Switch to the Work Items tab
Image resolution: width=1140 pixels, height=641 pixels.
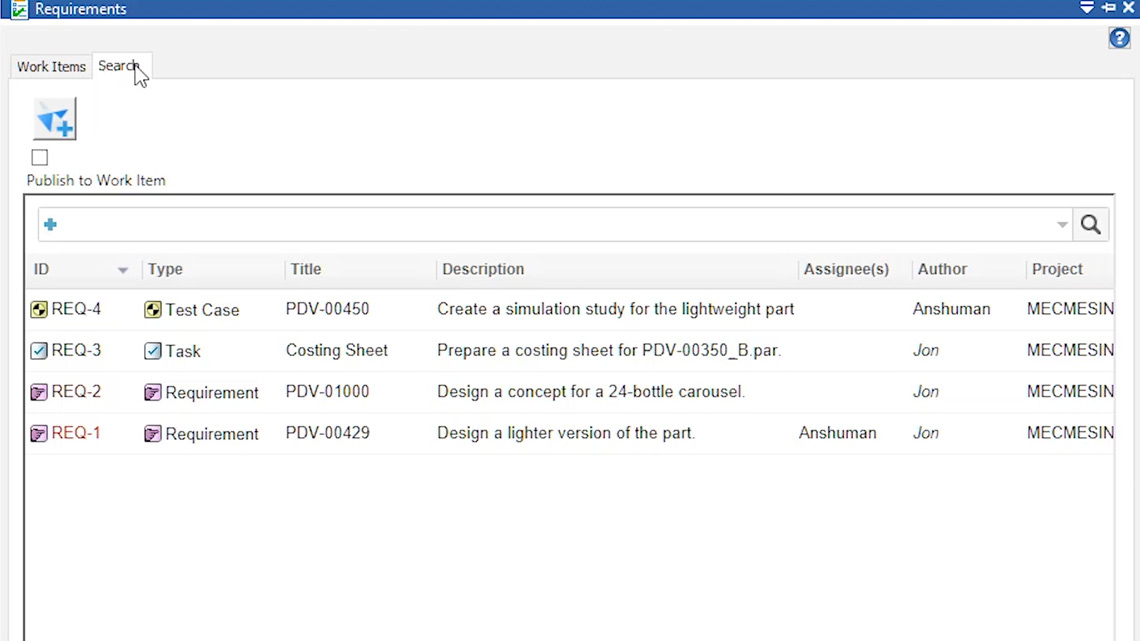coord(50,66)
